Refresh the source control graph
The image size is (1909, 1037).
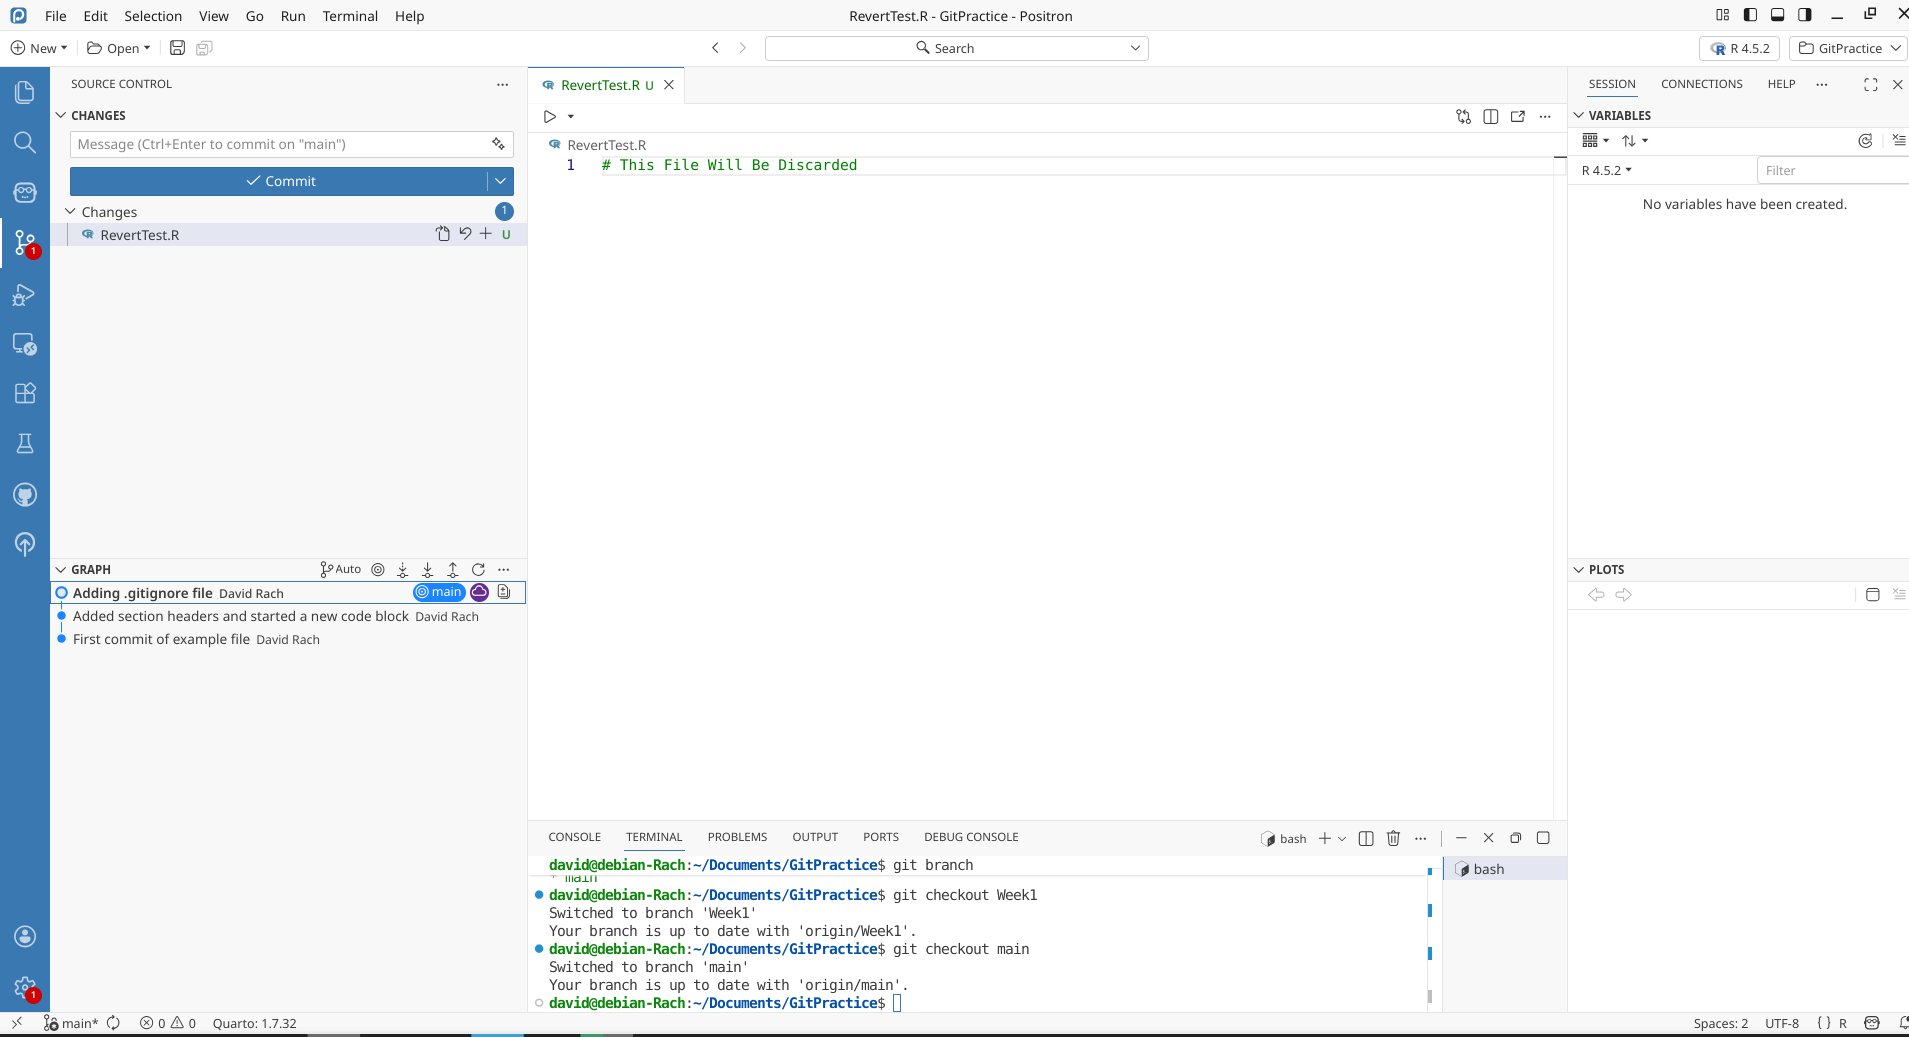click(478, 569)
